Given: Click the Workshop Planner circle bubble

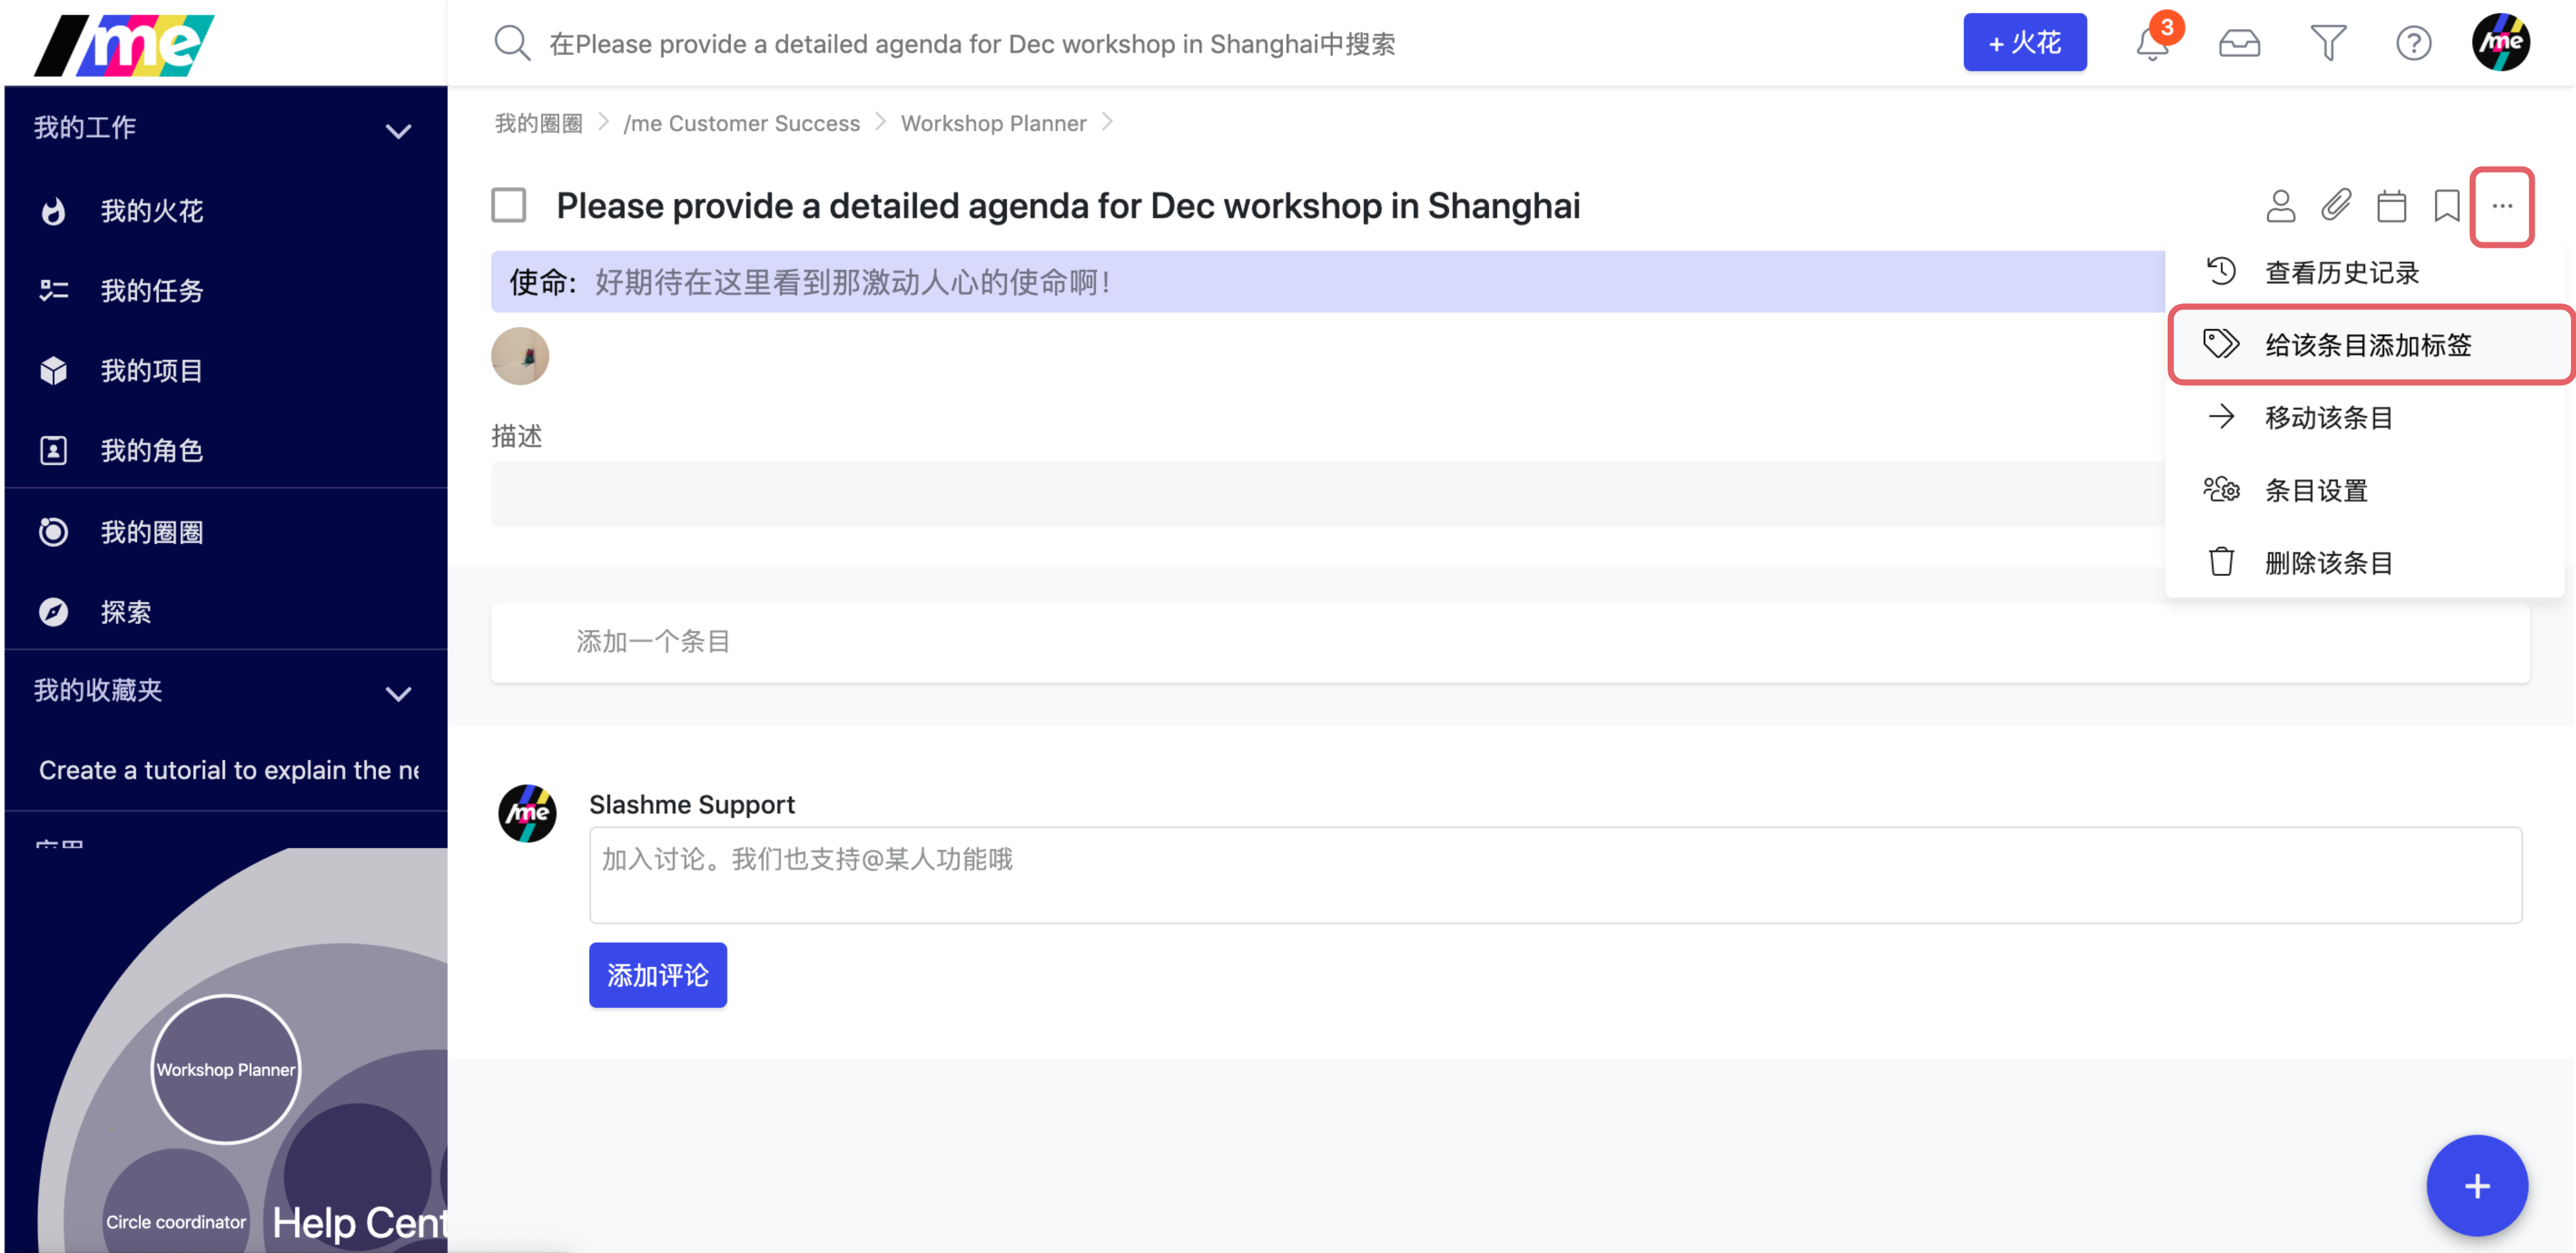Looking at the screenshot, I should (225, 1069).
